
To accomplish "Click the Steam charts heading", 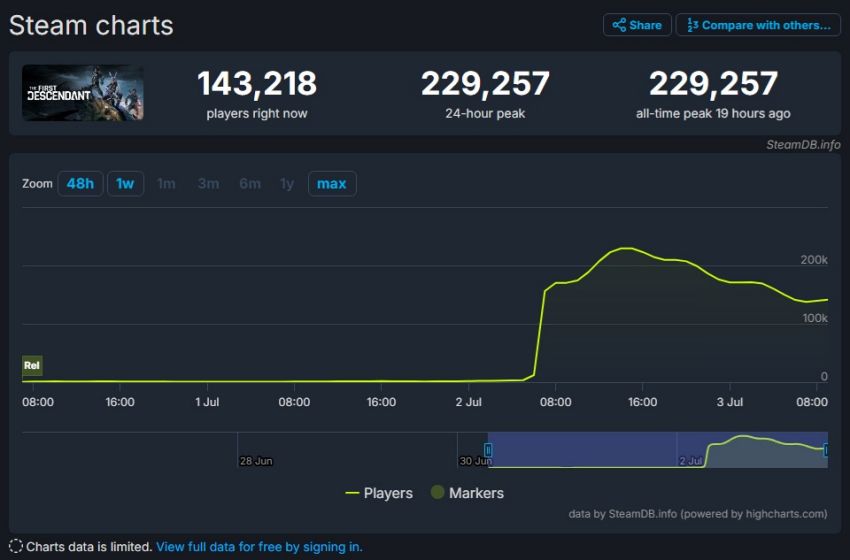I will (91, 25).
